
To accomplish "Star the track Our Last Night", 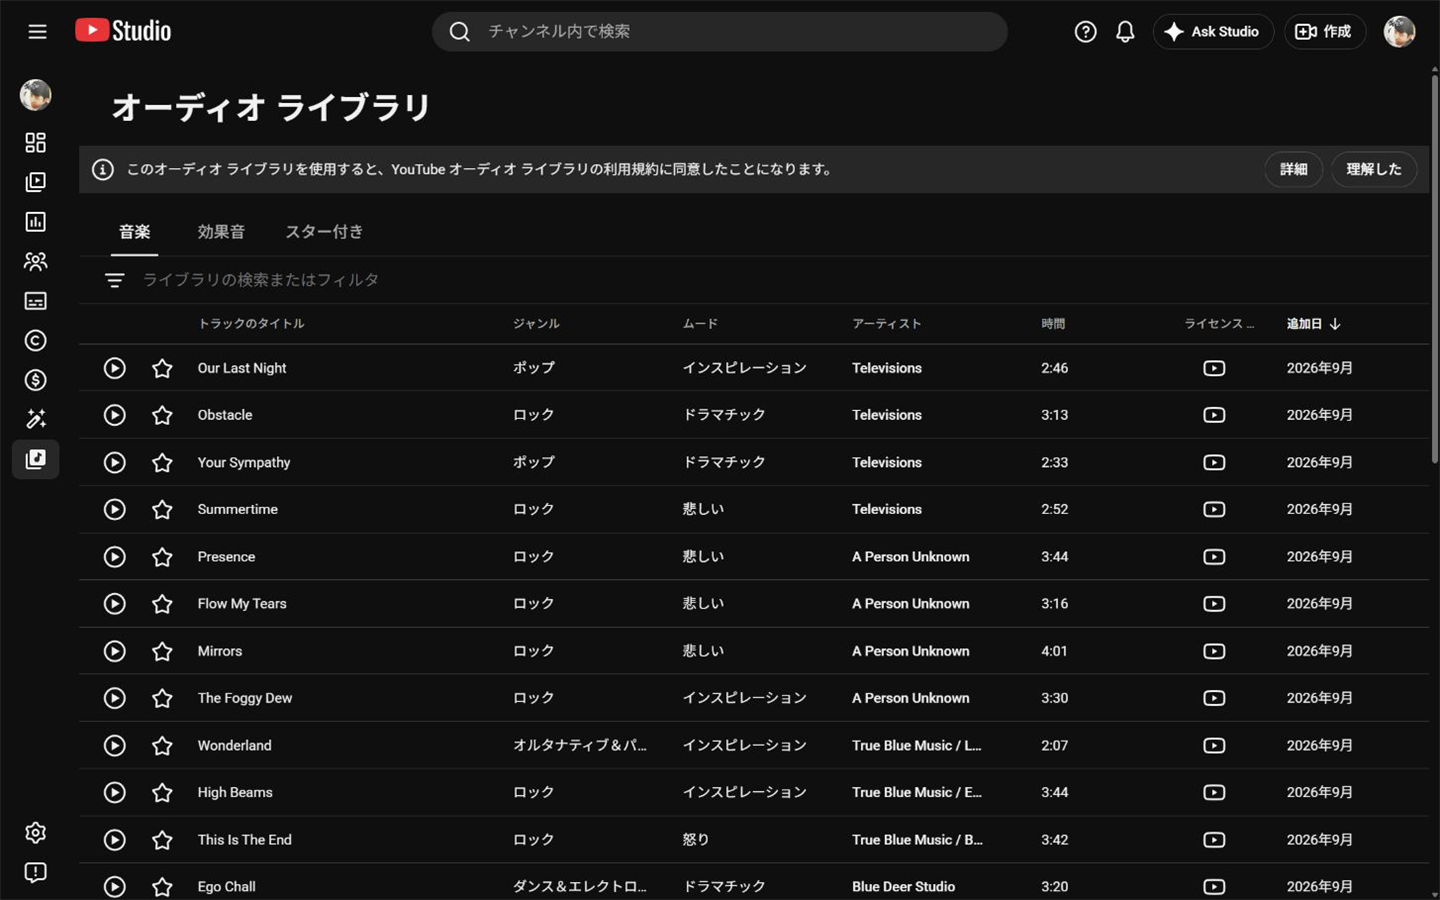I will (162, 368).
